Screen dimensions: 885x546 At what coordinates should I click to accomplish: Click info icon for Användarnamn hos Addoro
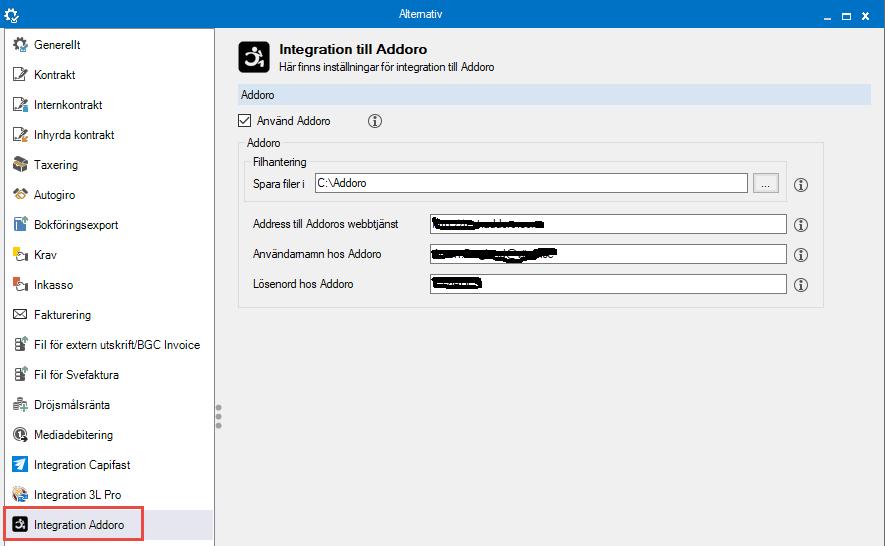(801, 255)
